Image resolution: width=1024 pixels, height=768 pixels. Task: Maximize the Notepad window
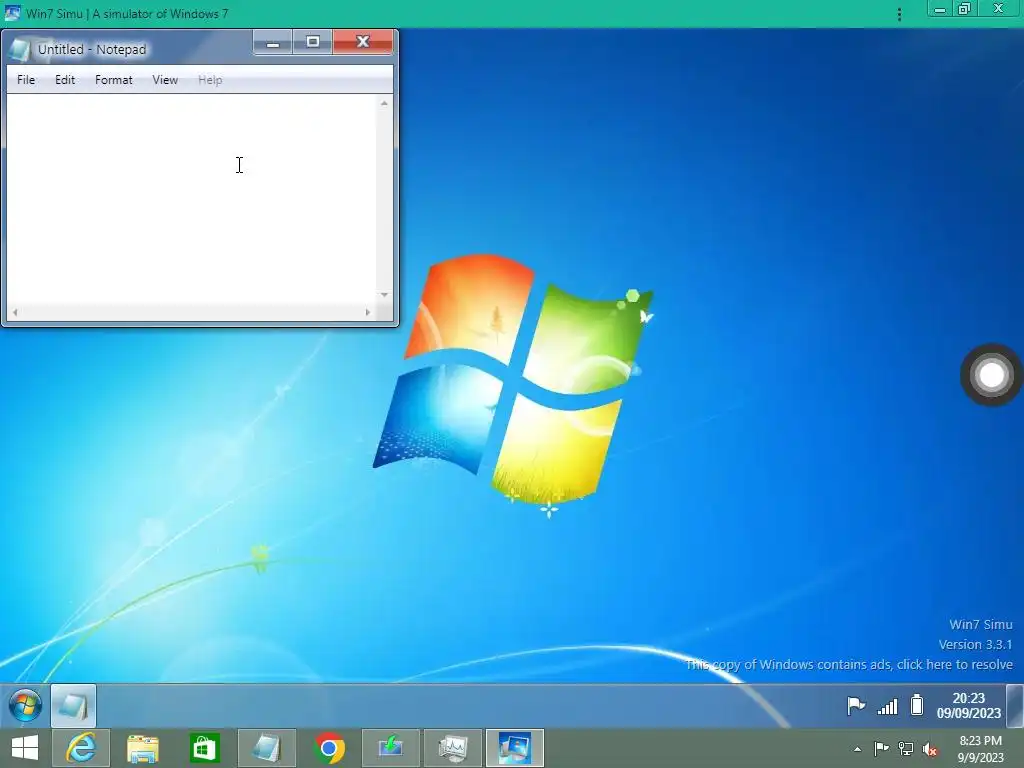pyautogui.click(x=313, y=42)
